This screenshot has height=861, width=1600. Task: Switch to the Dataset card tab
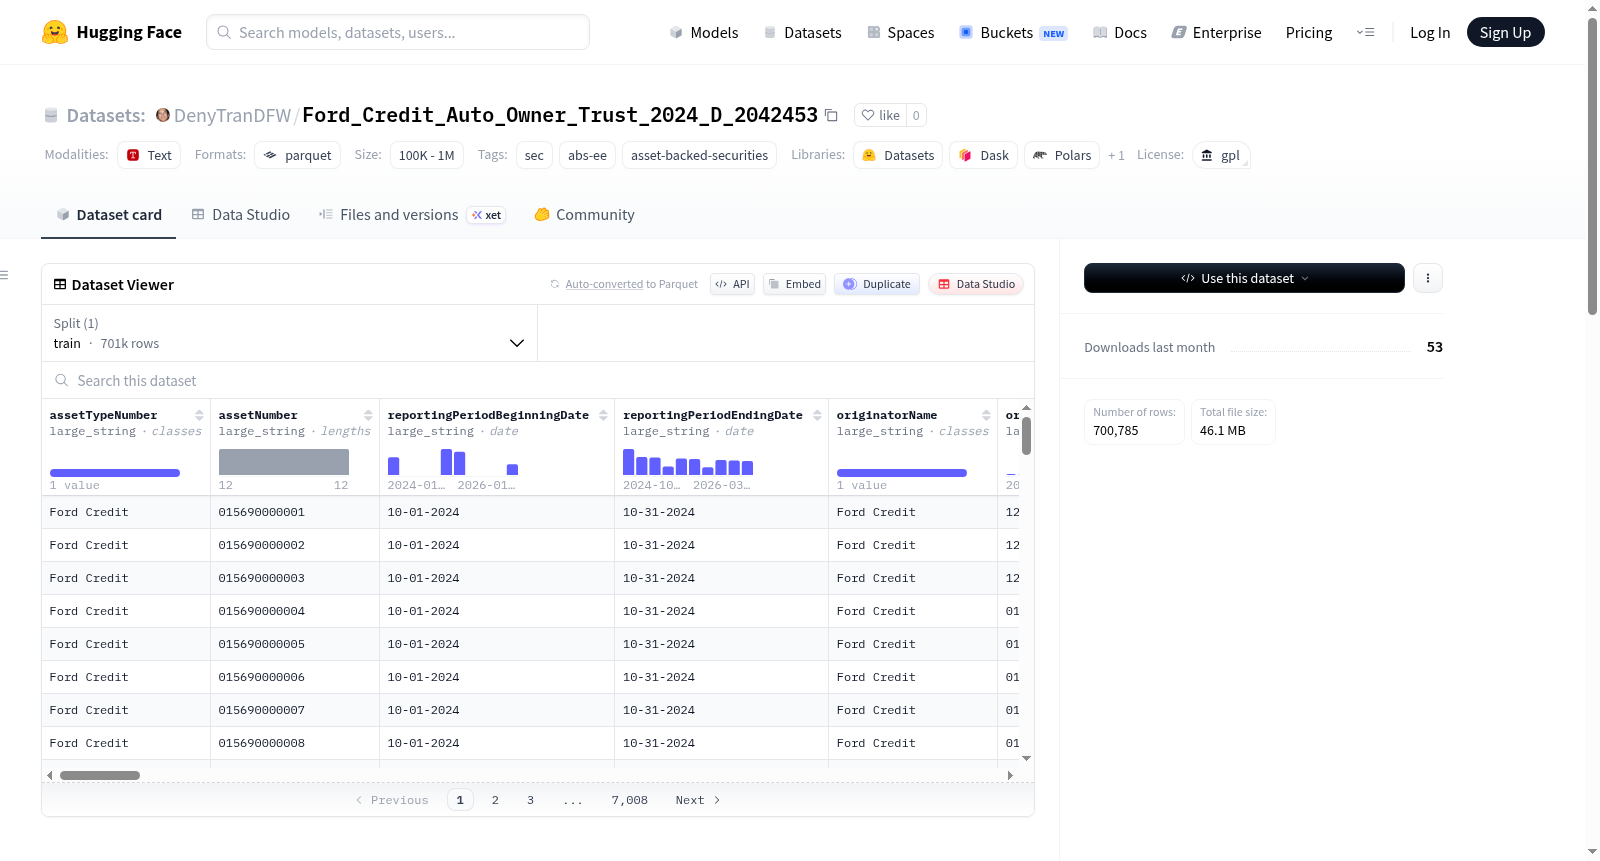(108, 214)
